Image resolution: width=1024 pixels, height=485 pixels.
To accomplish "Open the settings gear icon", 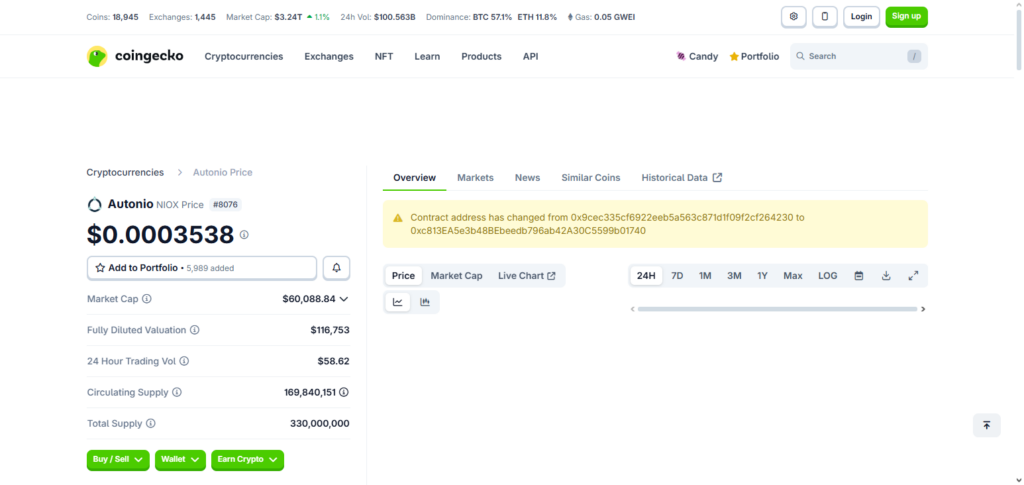I will coord(793,17).
